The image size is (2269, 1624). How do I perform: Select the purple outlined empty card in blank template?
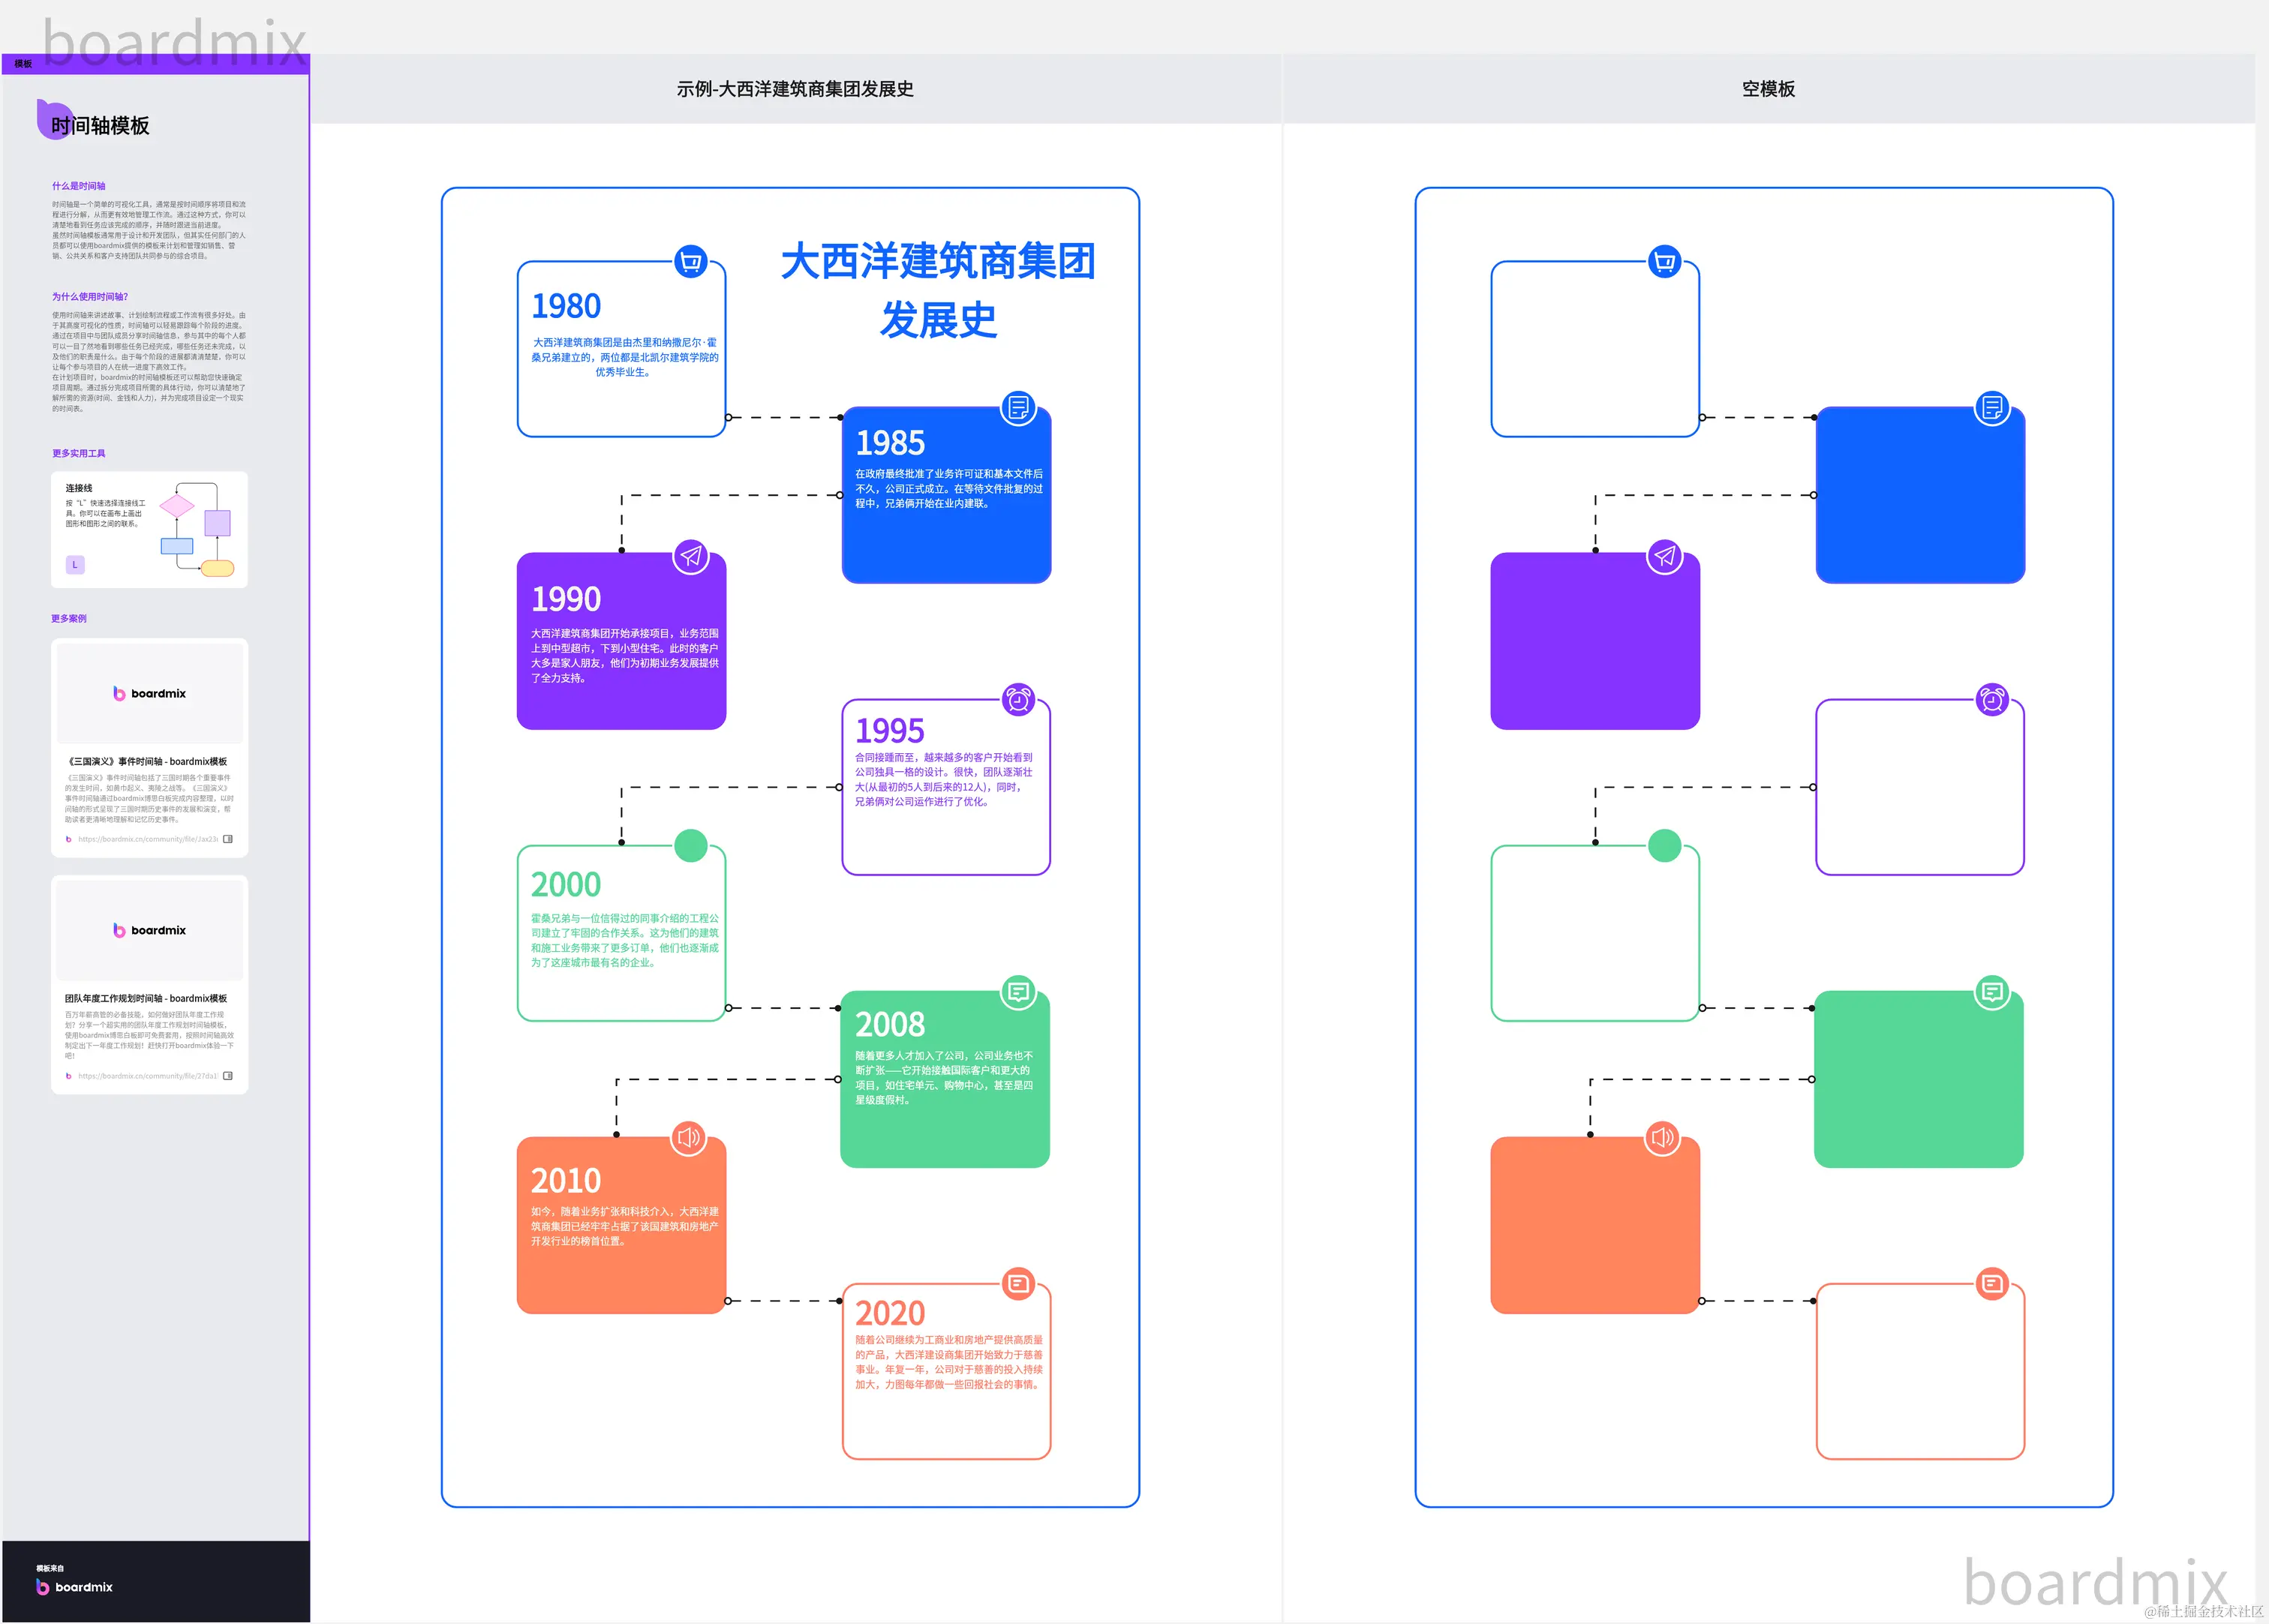point(1920,787)
